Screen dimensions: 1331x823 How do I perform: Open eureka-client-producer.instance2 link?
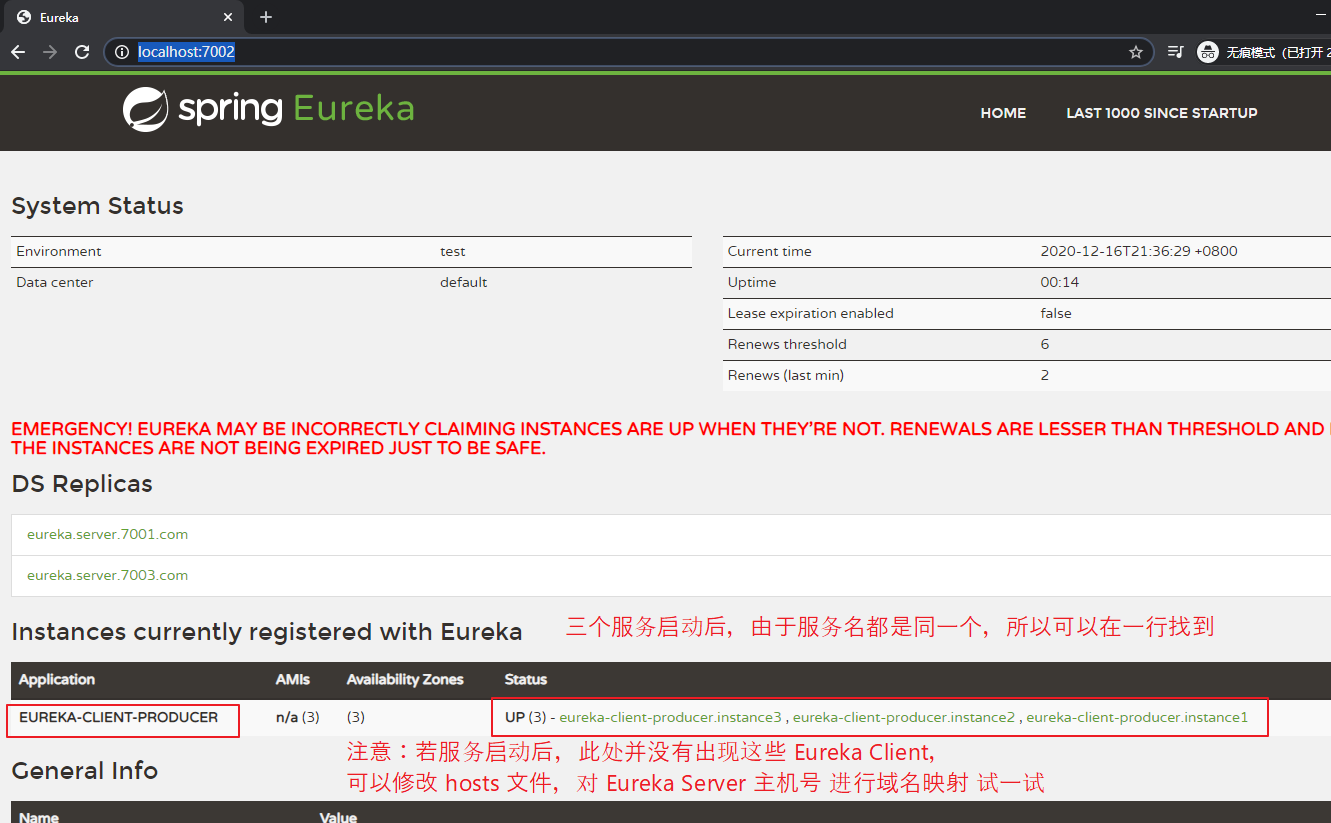tap(904, 717)
